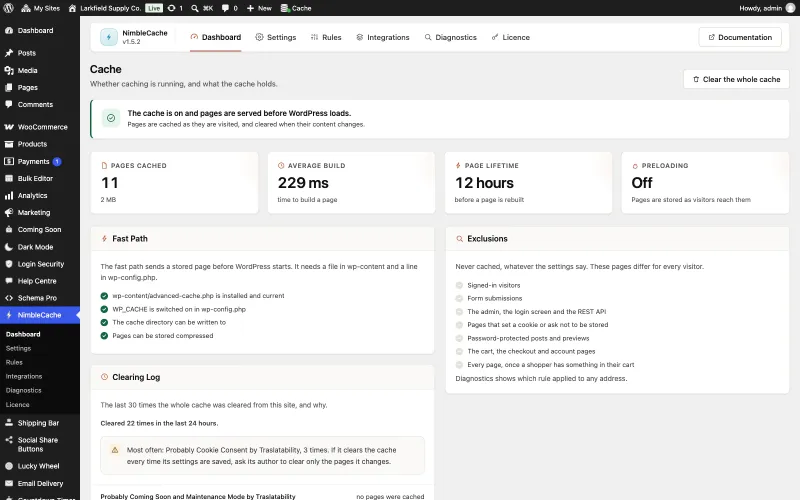Open Licence submenu under NimbleCache

[x=17, y=405]
